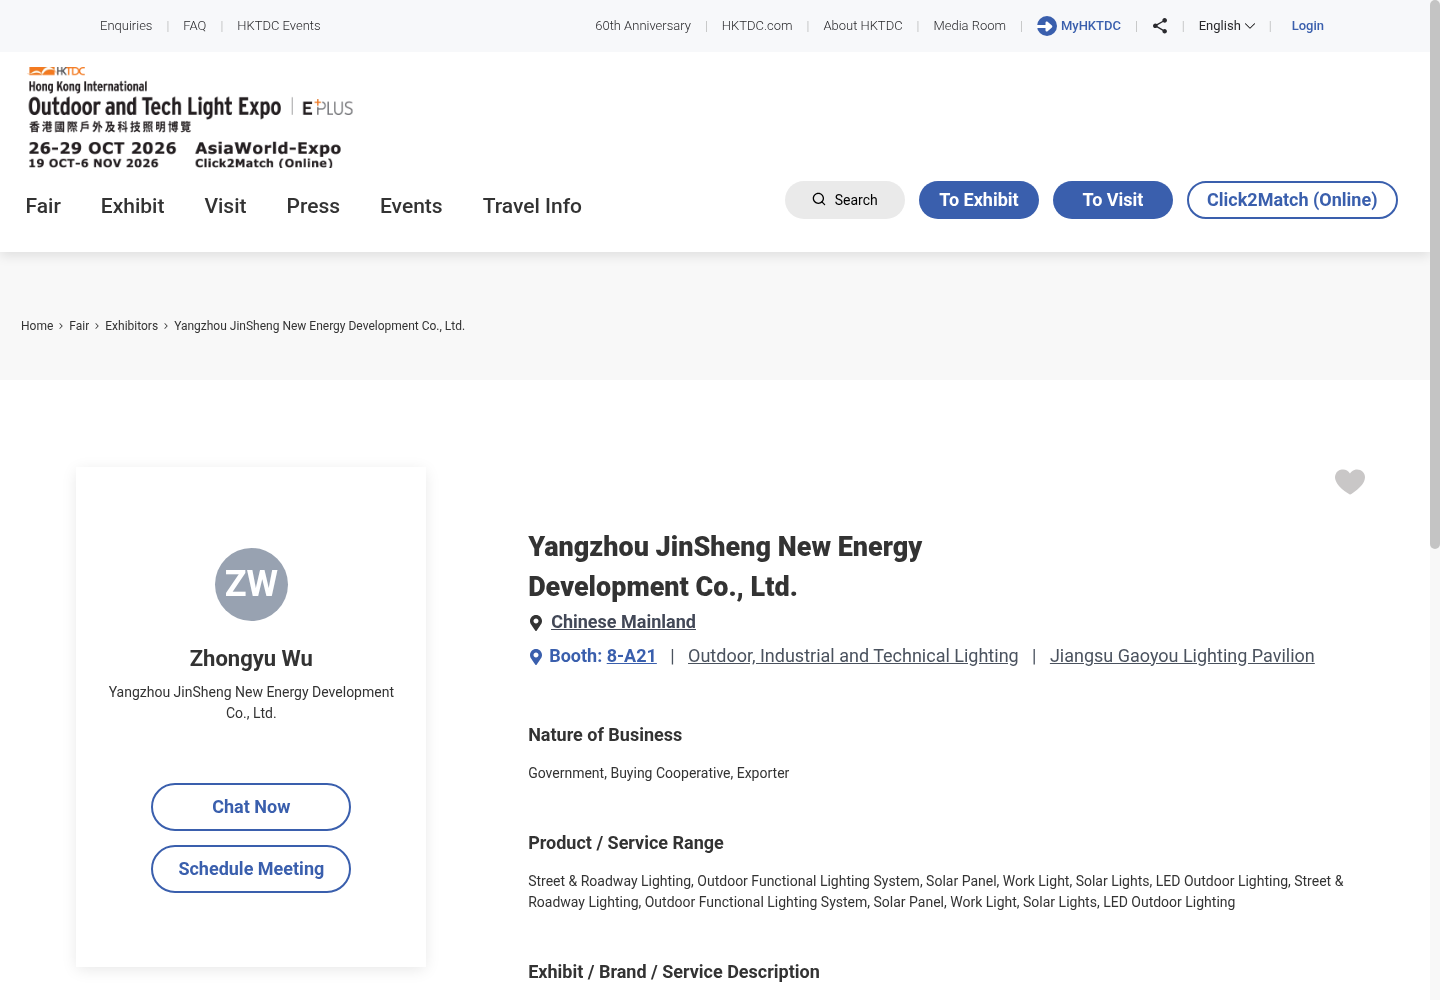This screenshot has height=1000, width=1440.
Task: Favorite exhibitor with the heart icon
Action: point(1350,482)
